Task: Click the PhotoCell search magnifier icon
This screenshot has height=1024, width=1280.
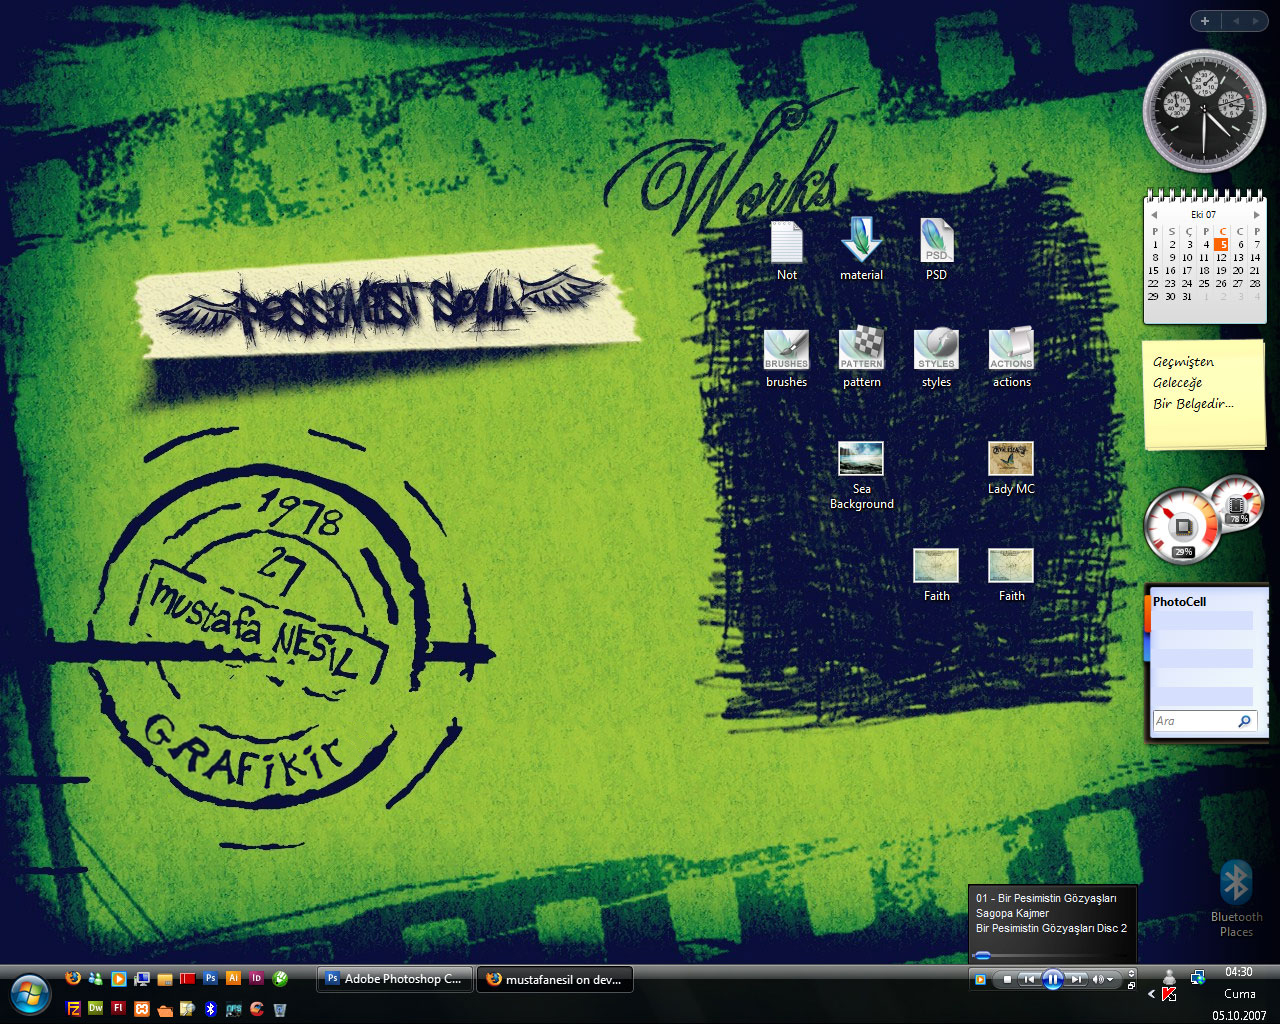Action: [x=1244, y=721]
